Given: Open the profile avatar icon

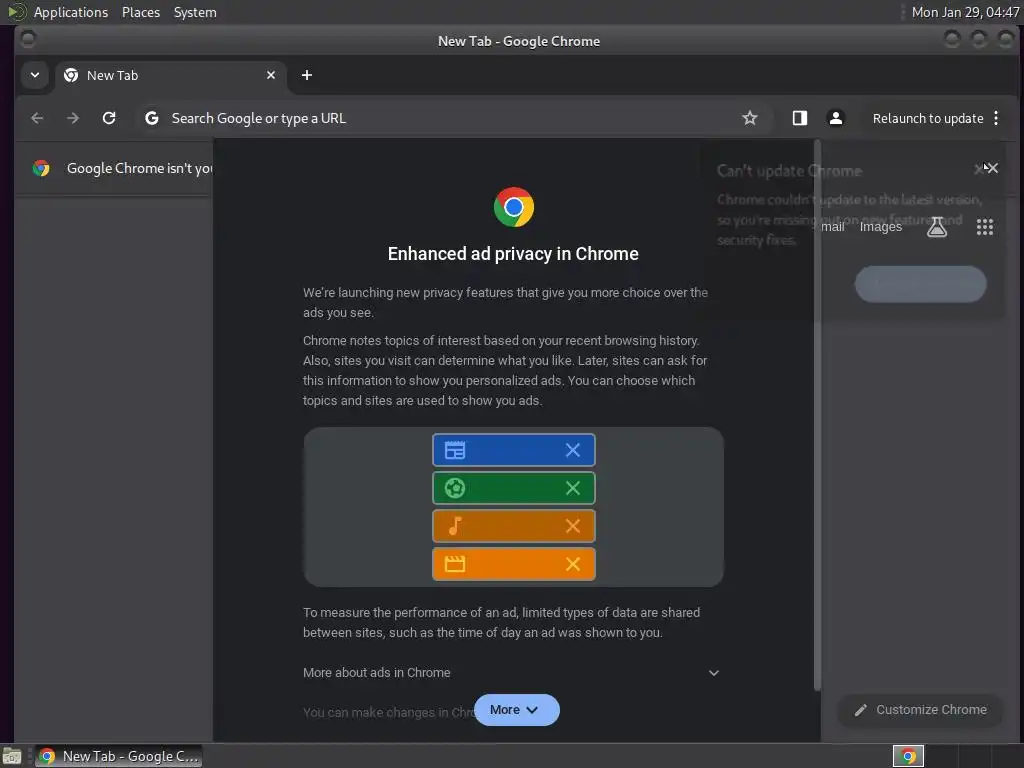Looking at the screenshot, I should [x=836, y=118].
